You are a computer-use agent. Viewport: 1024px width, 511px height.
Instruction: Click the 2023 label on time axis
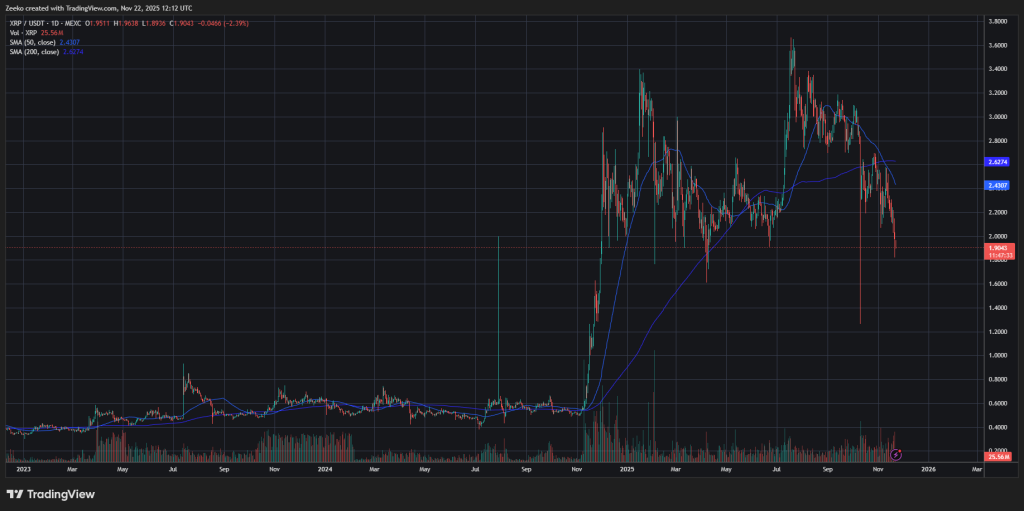pos(21,468)
